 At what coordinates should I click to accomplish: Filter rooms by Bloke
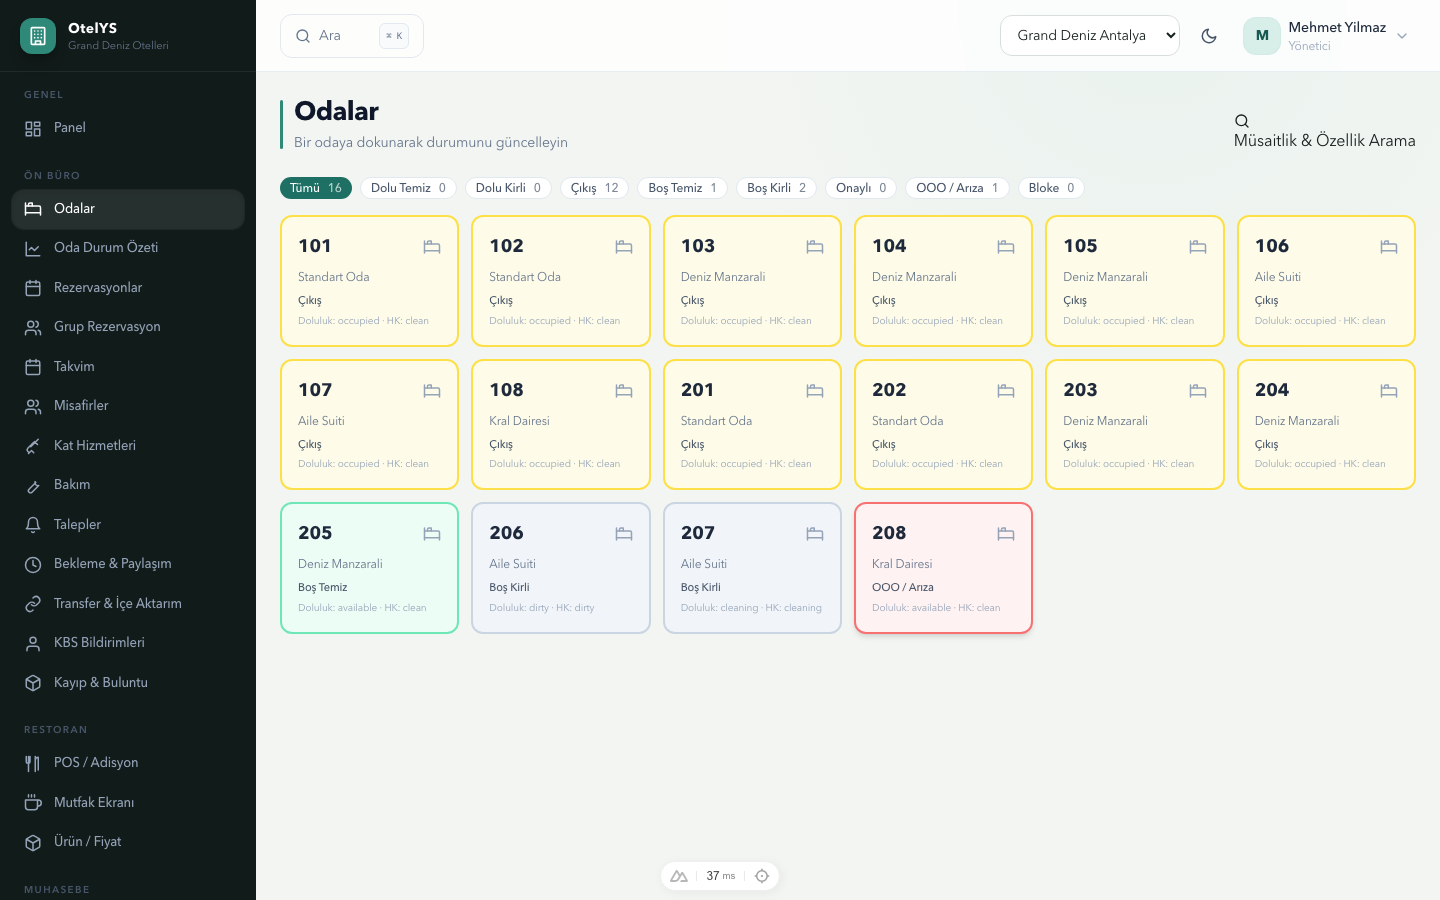[1051, 188]
